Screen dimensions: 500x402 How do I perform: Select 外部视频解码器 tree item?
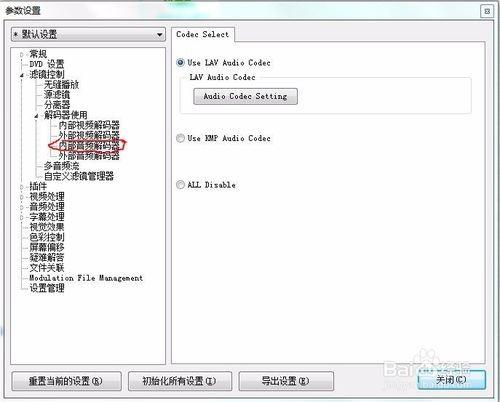click(89, 135)
